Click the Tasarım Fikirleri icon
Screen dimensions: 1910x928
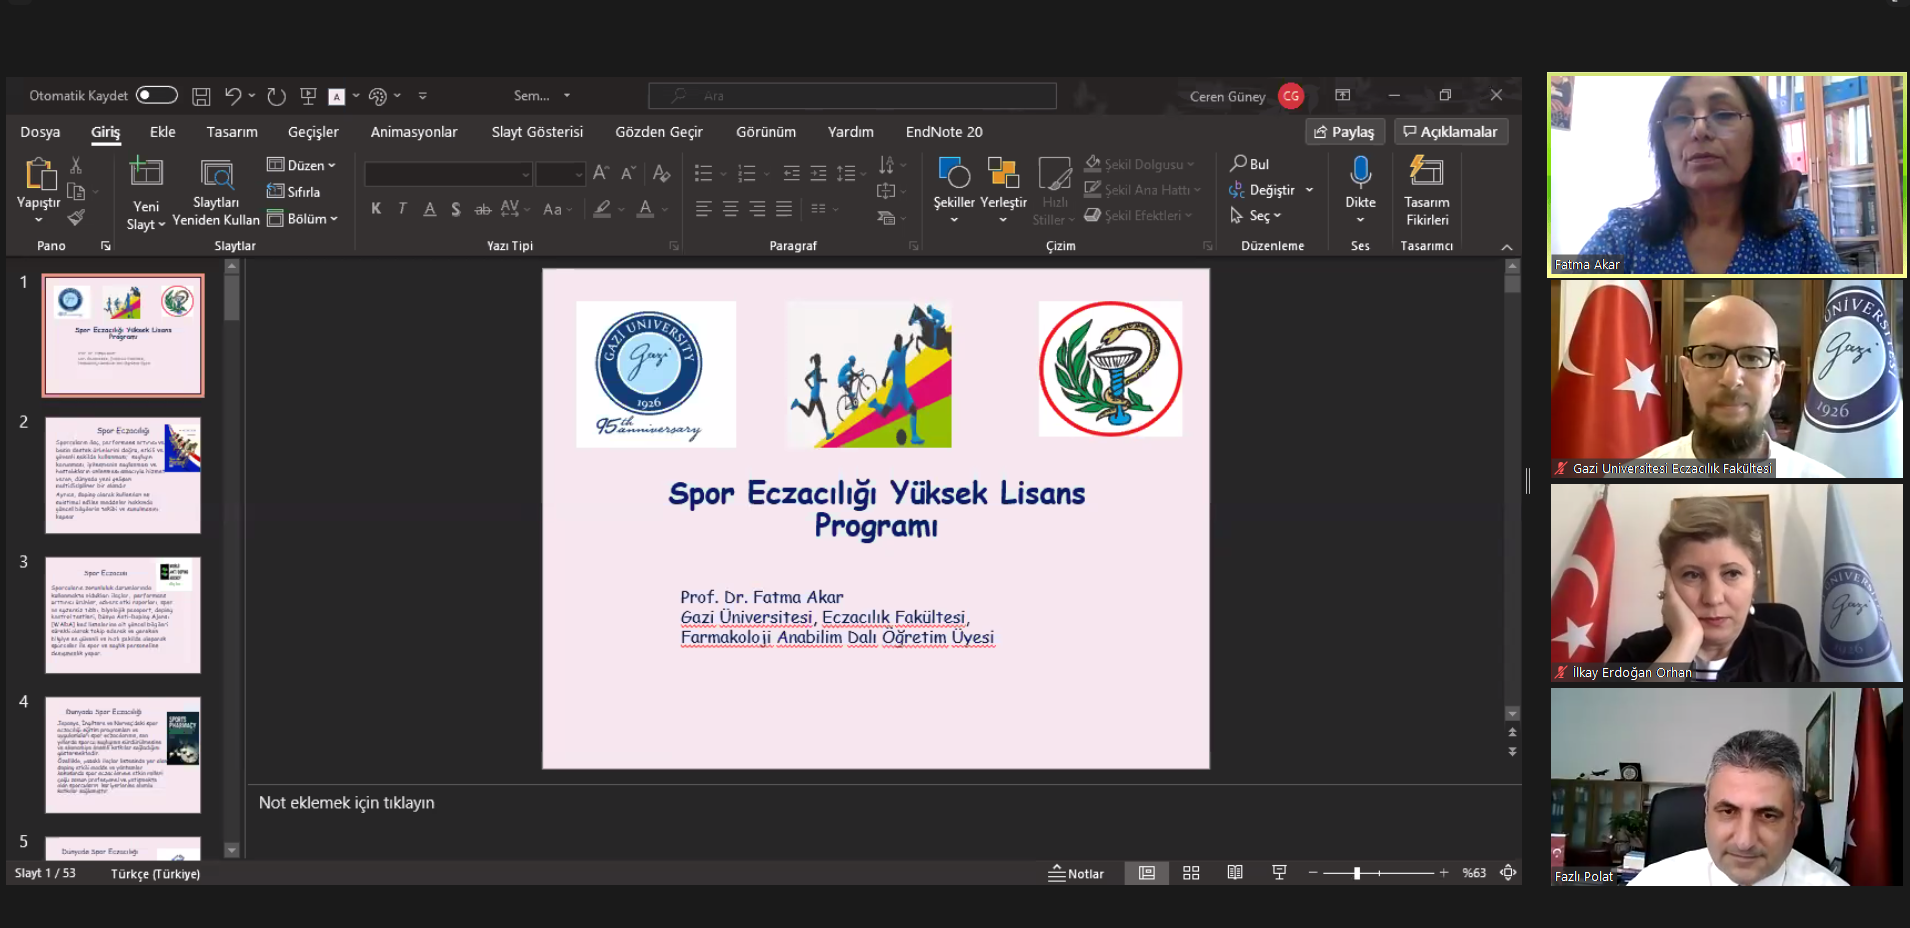coord(1427,171)
